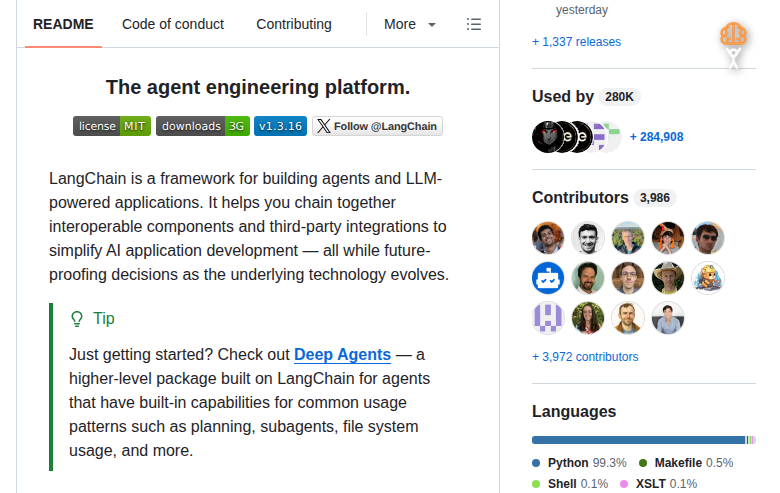The width and height of the screenshot is (780, 493).
Task: Open the purple pixel-pattern contributor avatar
Action: pyautogui.click(x=548, y=317)
